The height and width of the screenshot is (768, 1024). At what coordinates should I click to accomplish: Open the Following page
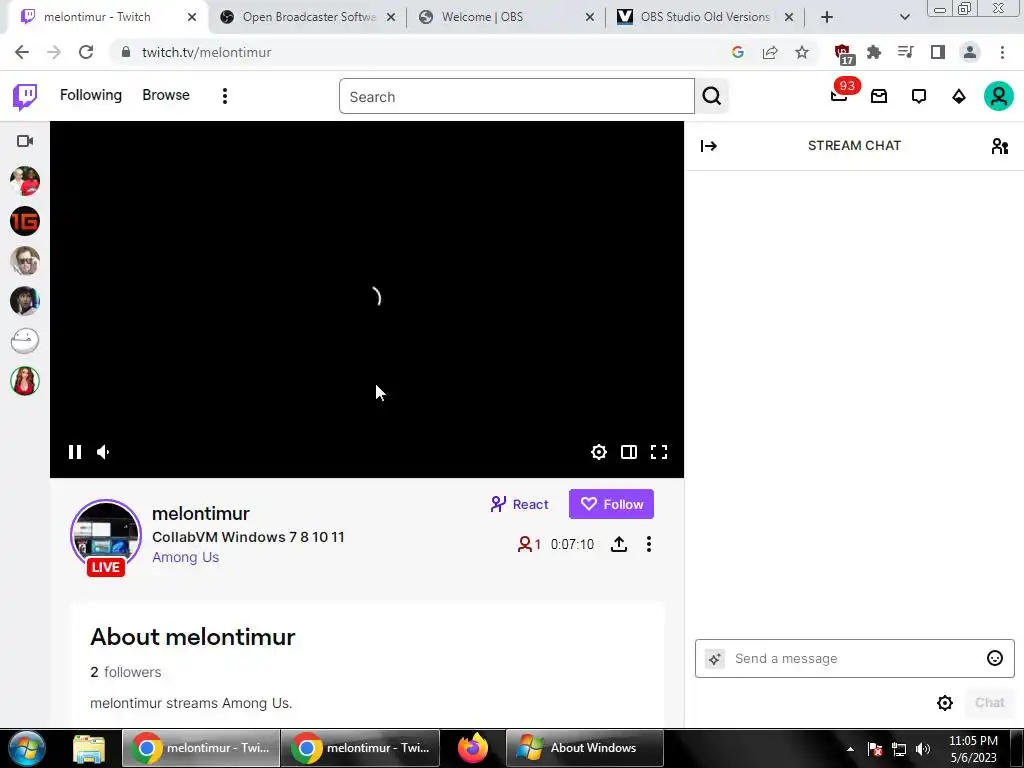click(x=91, y=95)
